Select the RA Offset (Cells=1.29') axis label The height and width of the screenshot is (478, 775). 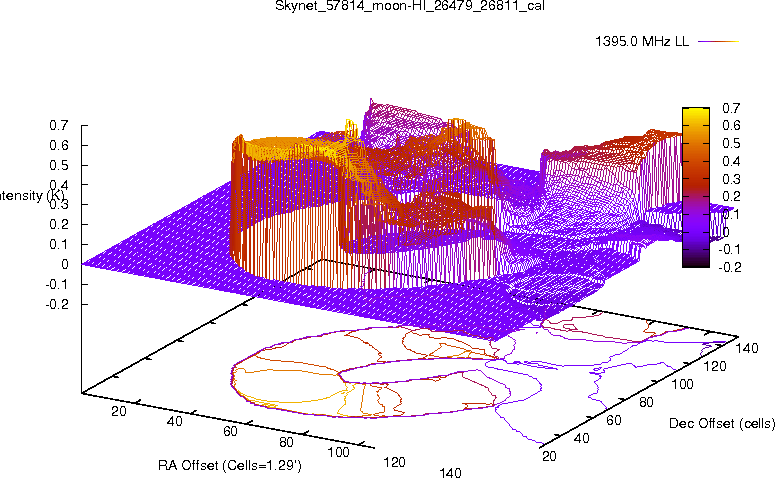(x=230, y=465)
